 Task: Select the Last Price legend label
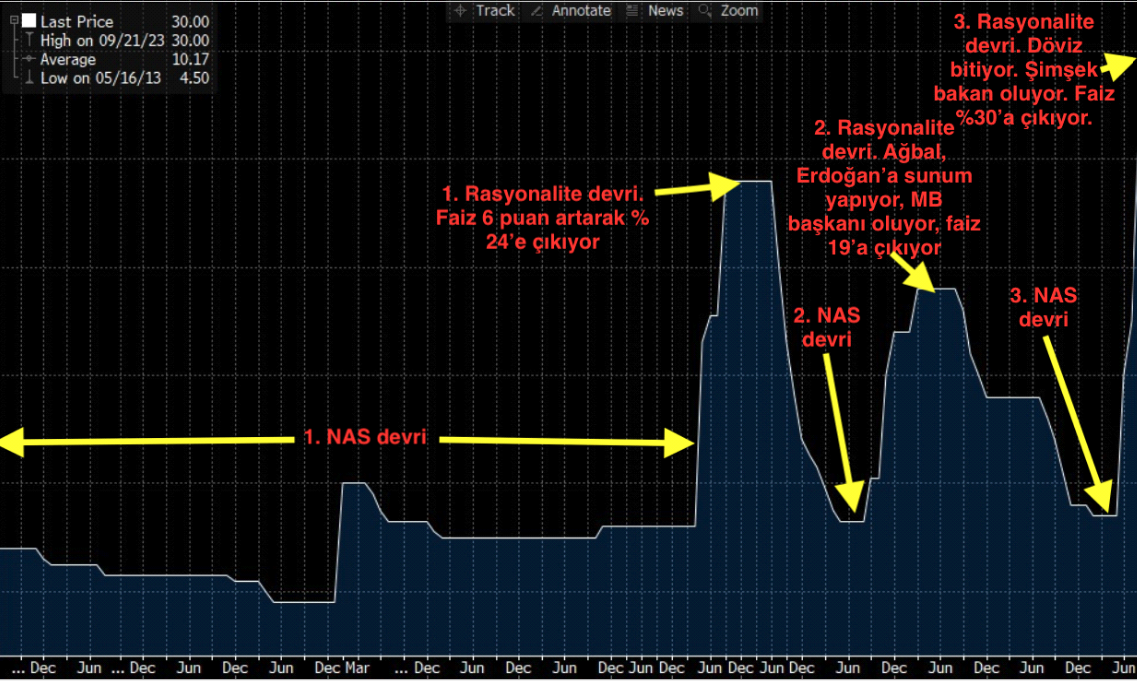(x=77, y=21)
